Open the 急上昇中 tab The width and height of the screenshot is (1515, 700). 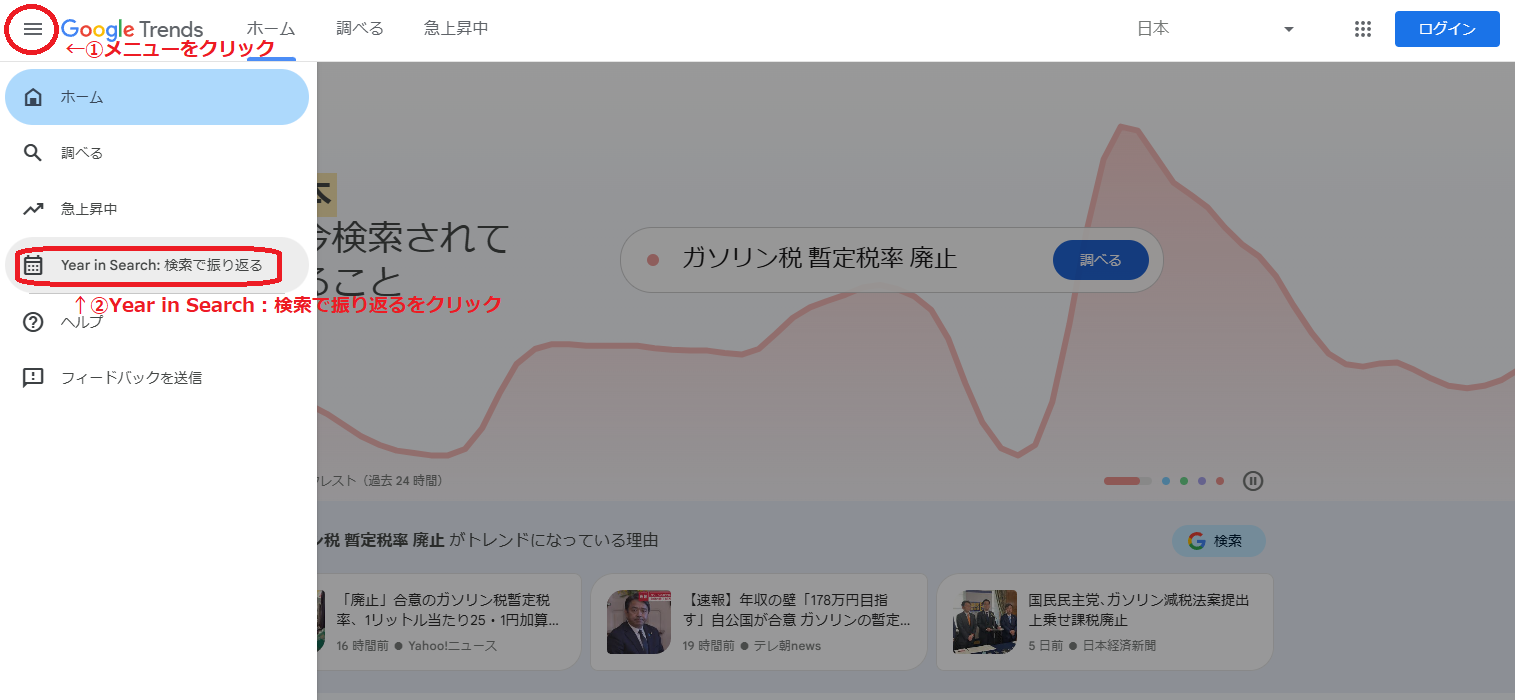coord(455,29)
